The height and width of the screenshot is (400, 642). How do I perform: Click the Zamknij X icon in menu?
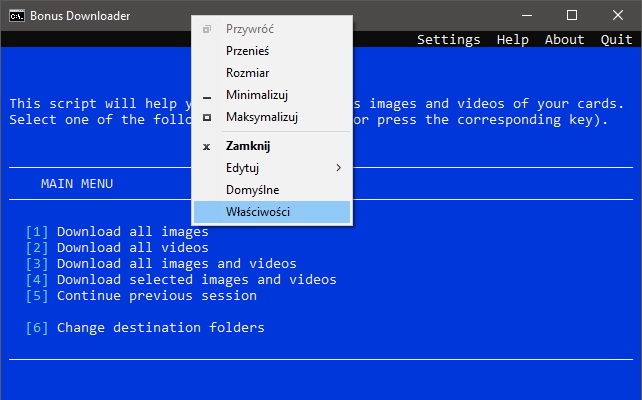207,146
